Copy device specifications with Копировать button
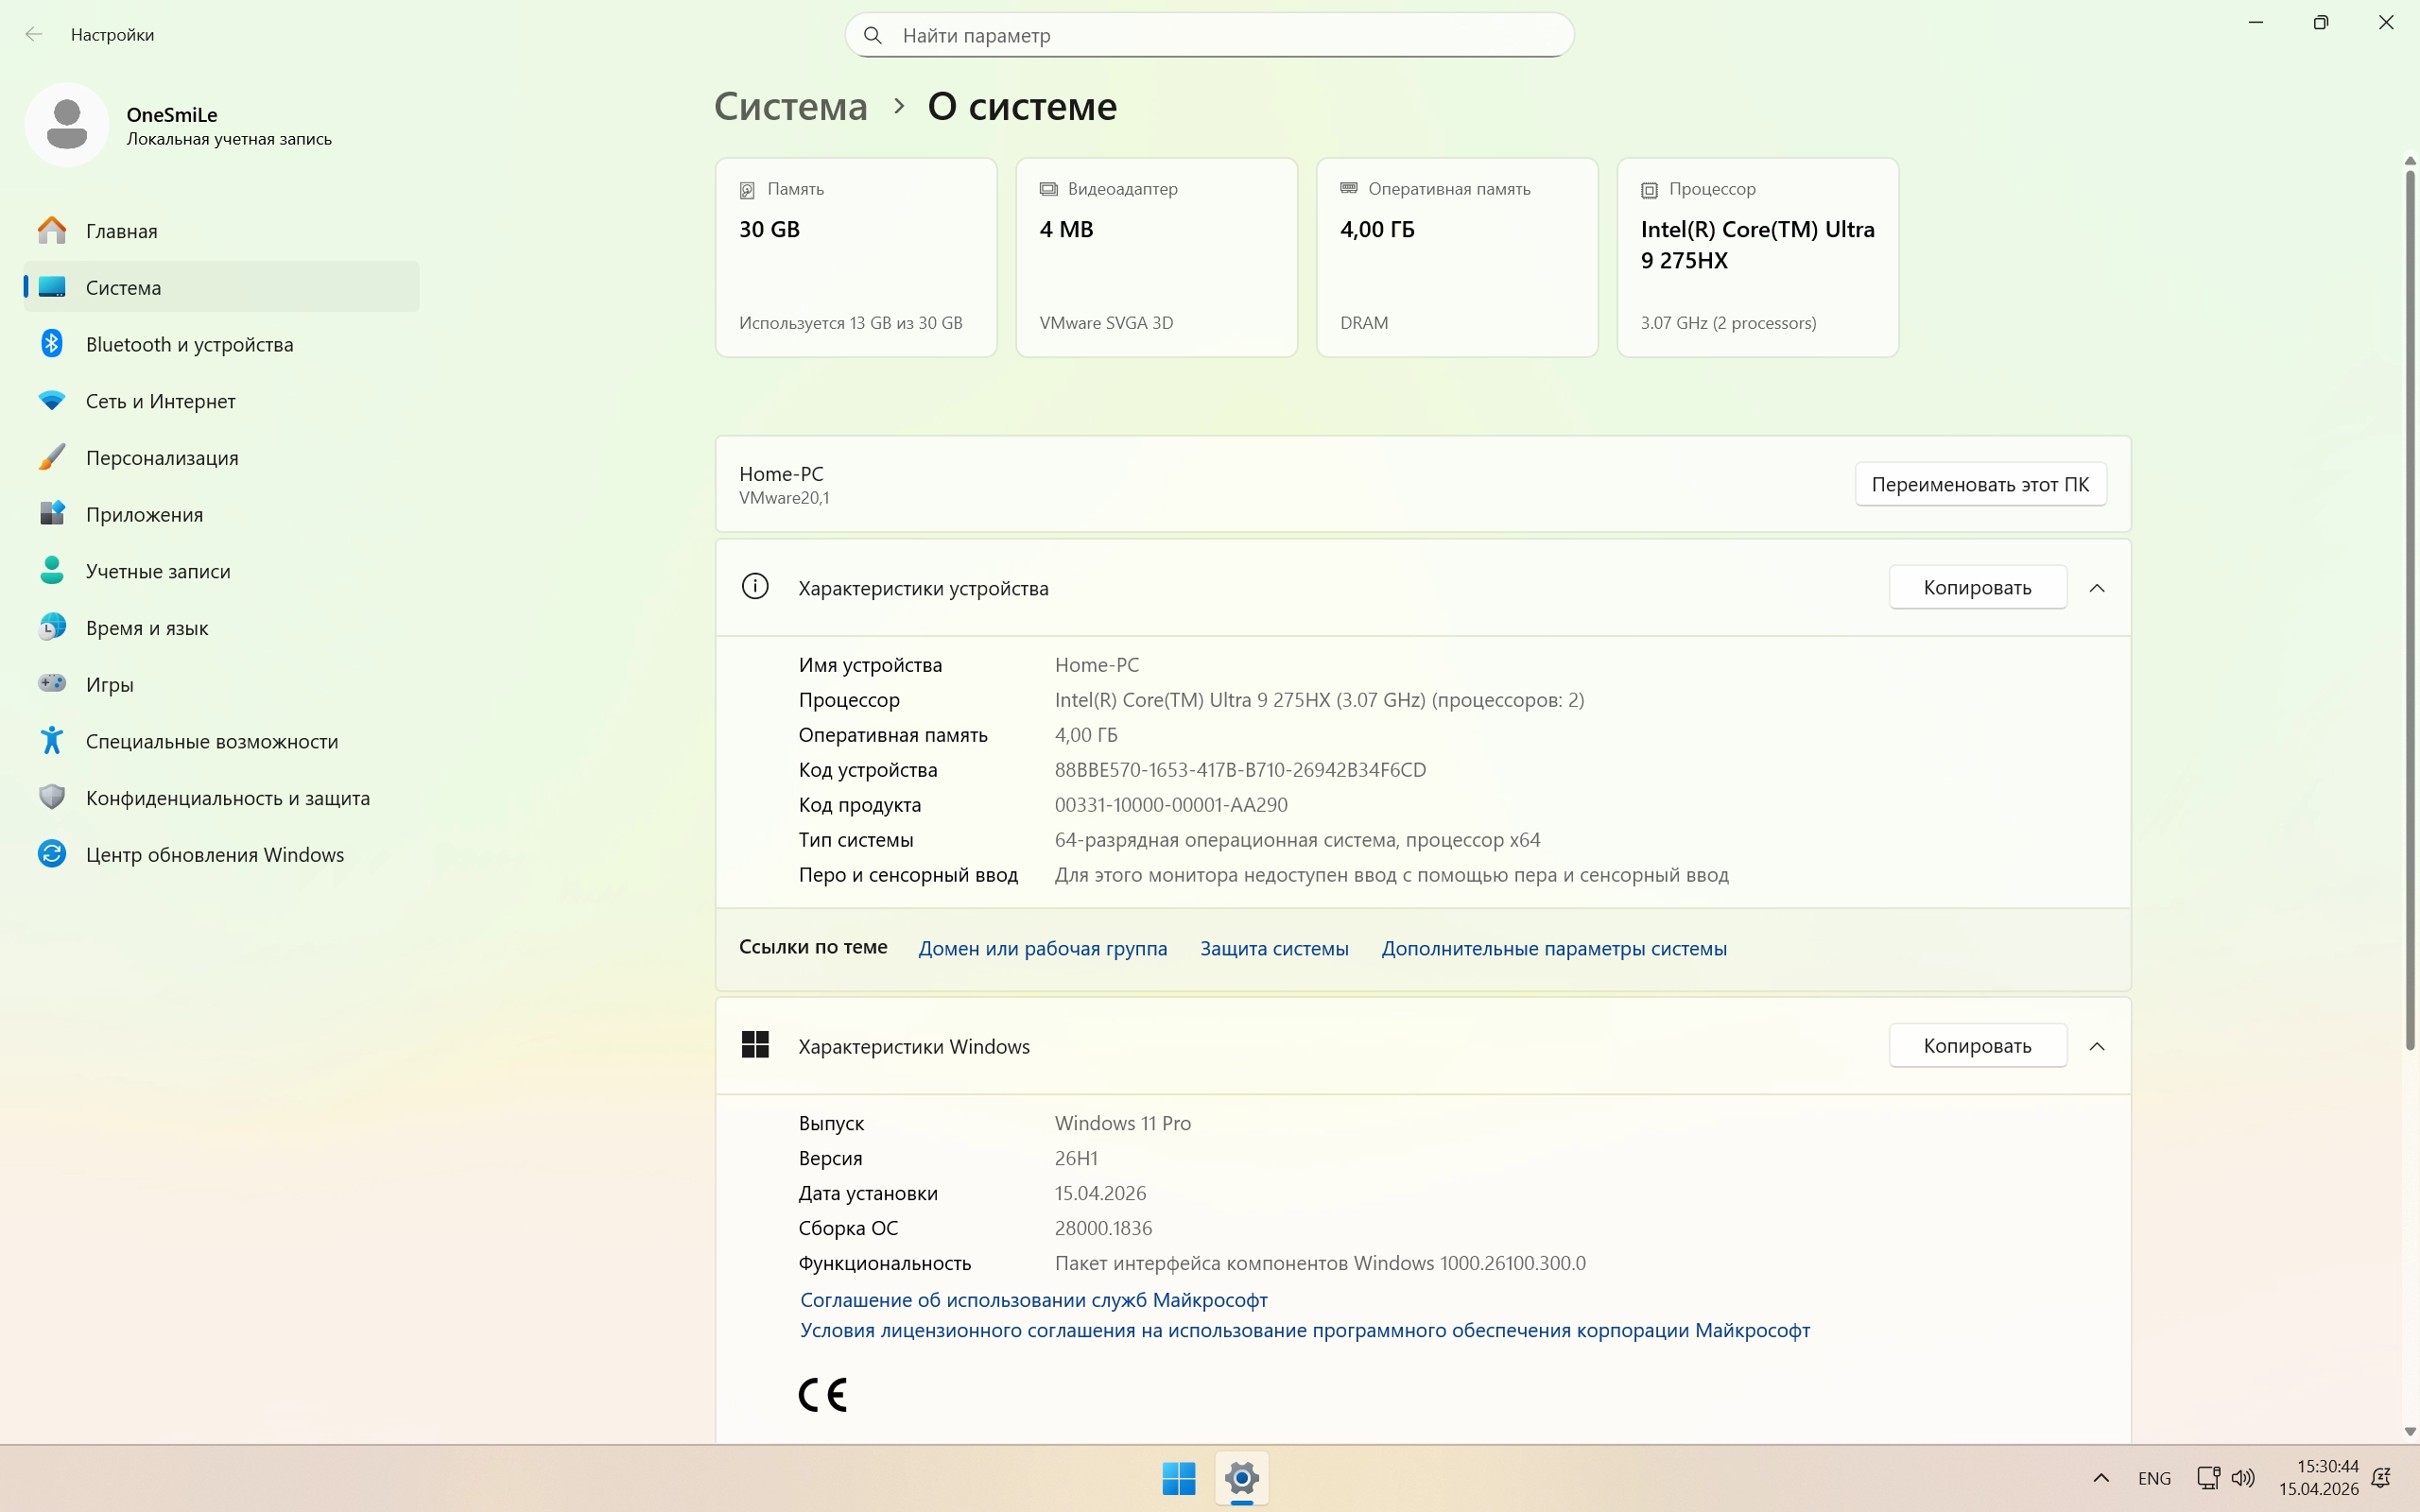 click(x=1976, y=588)
